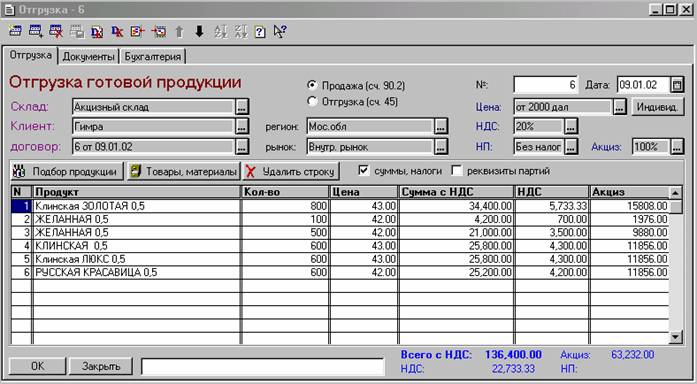Image resolution: width=697 pixels, height=384 pixels.
Task: Click the S icon with red arrow
Action: [137, 31]
